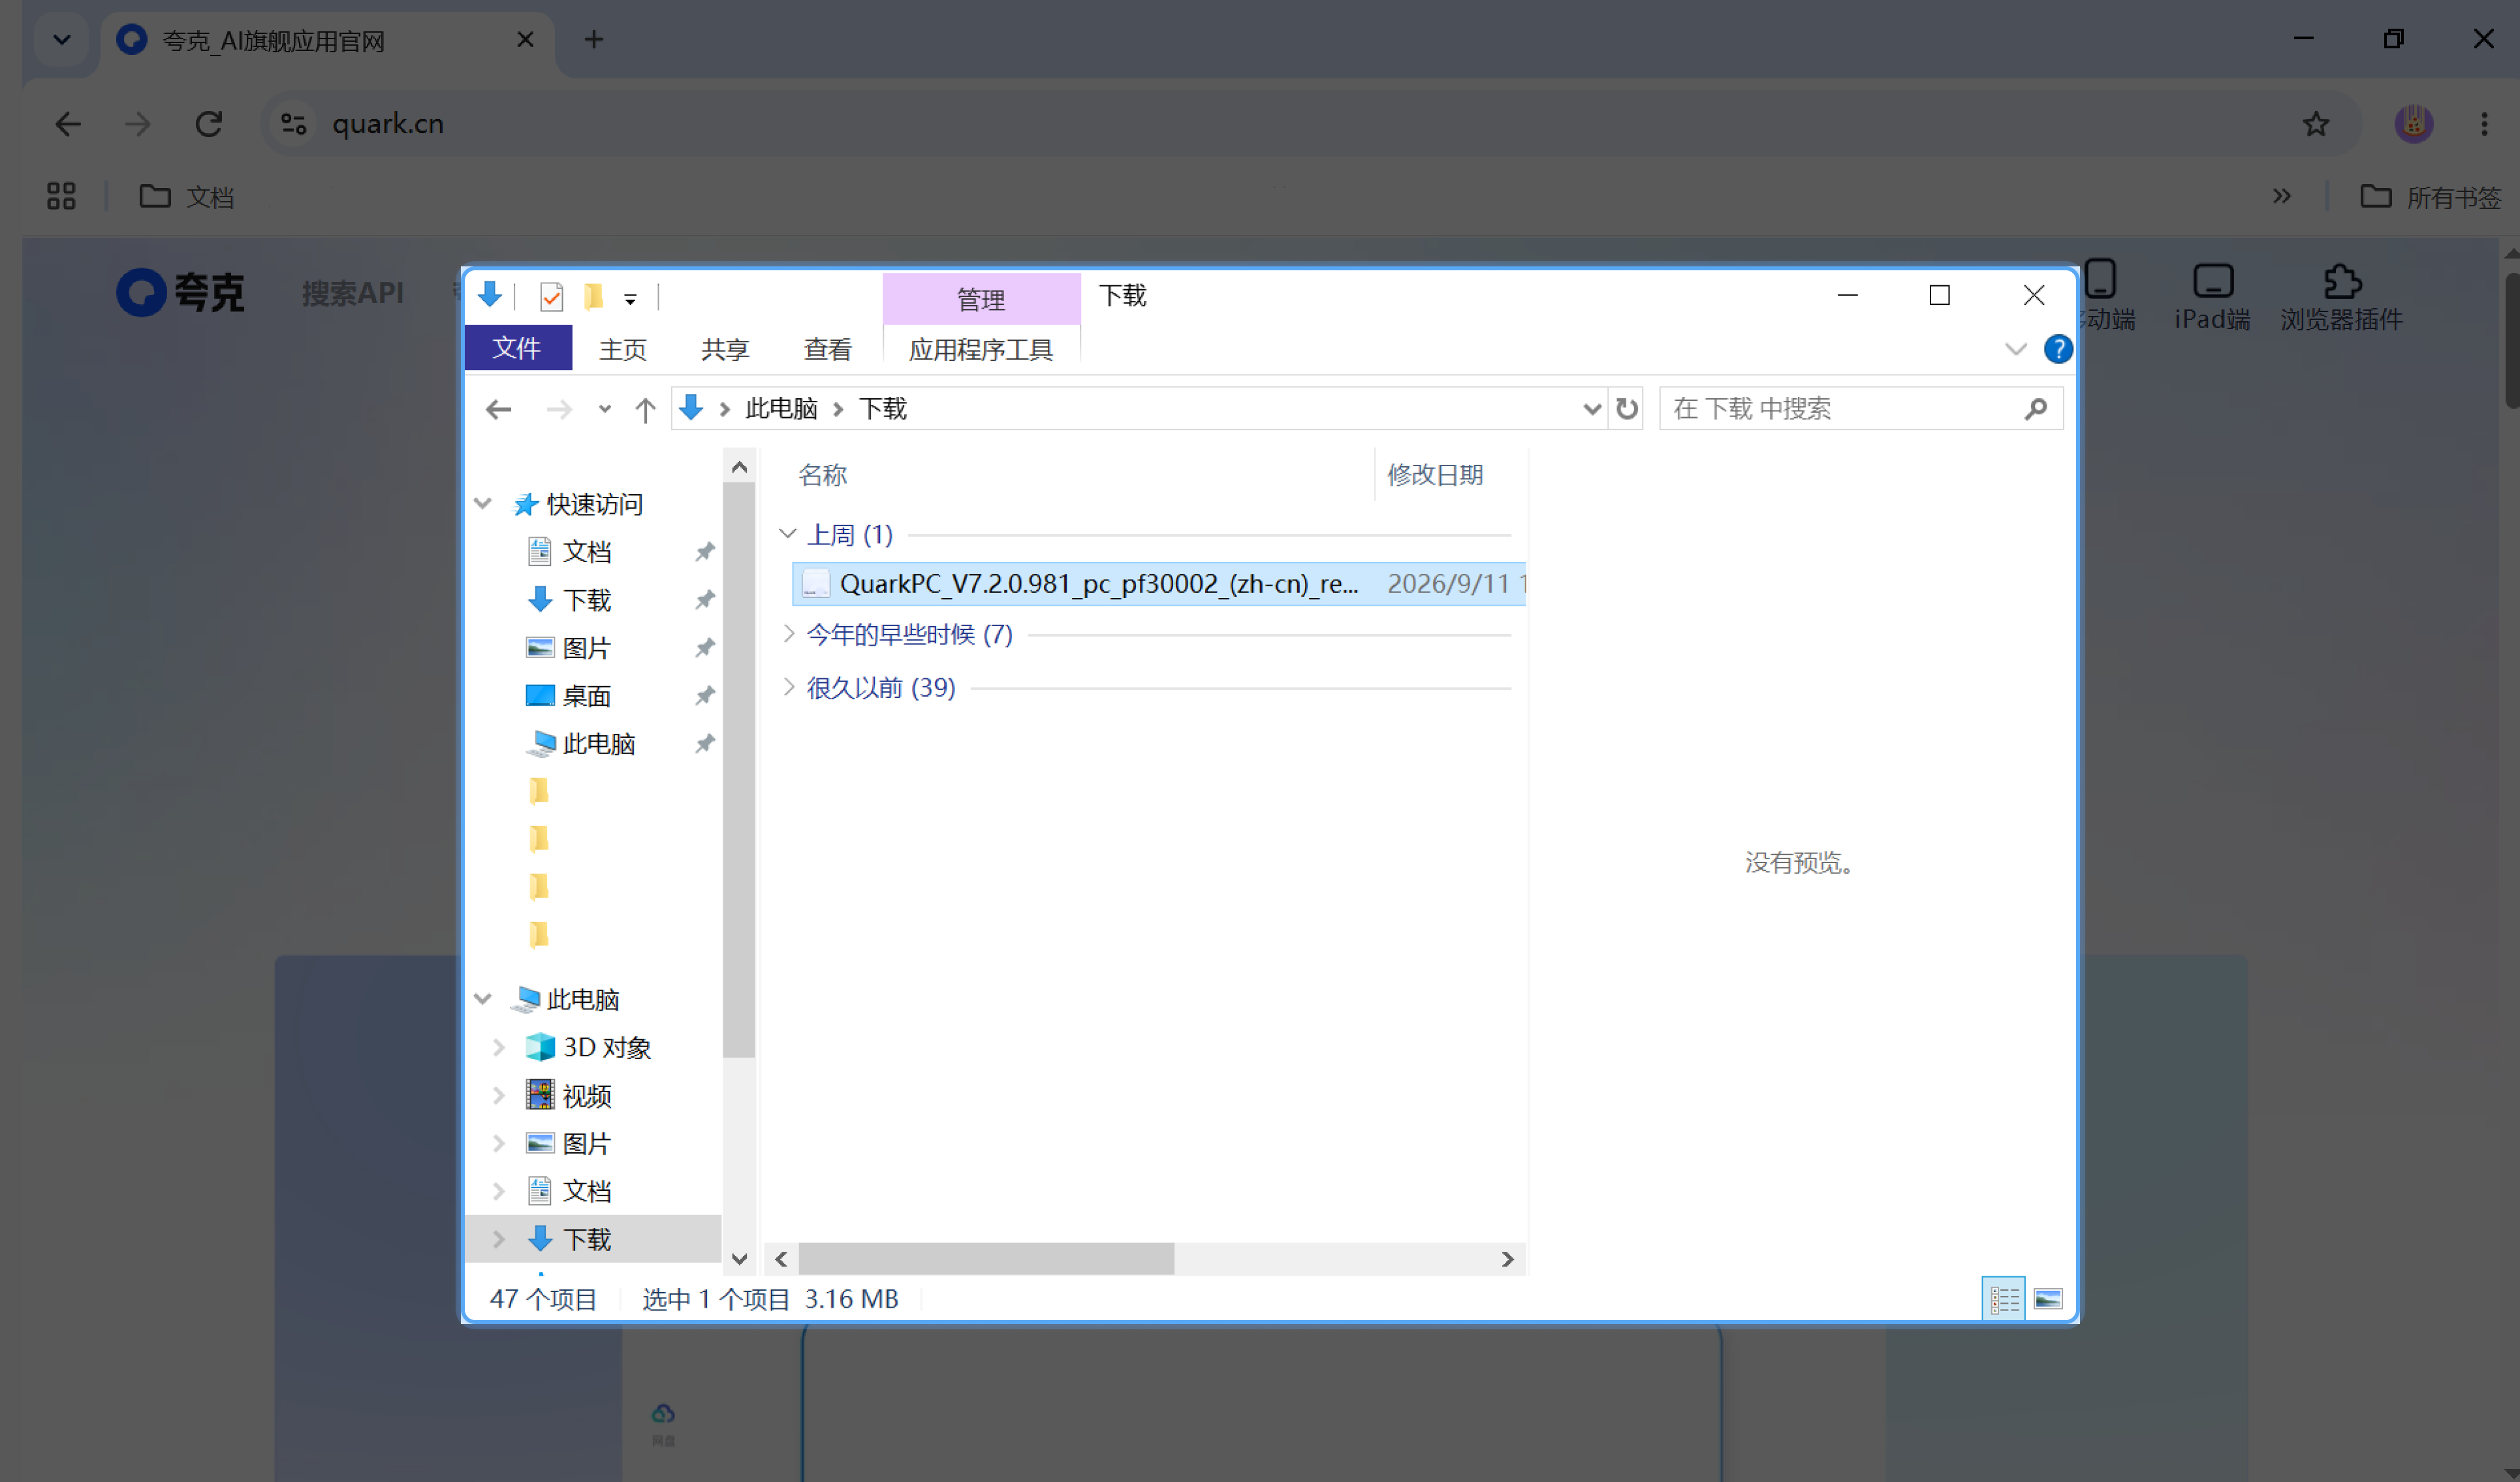Select 文档 under 快速访问
This screenshot has width=2520, height=1482.
tap(586, 552)
